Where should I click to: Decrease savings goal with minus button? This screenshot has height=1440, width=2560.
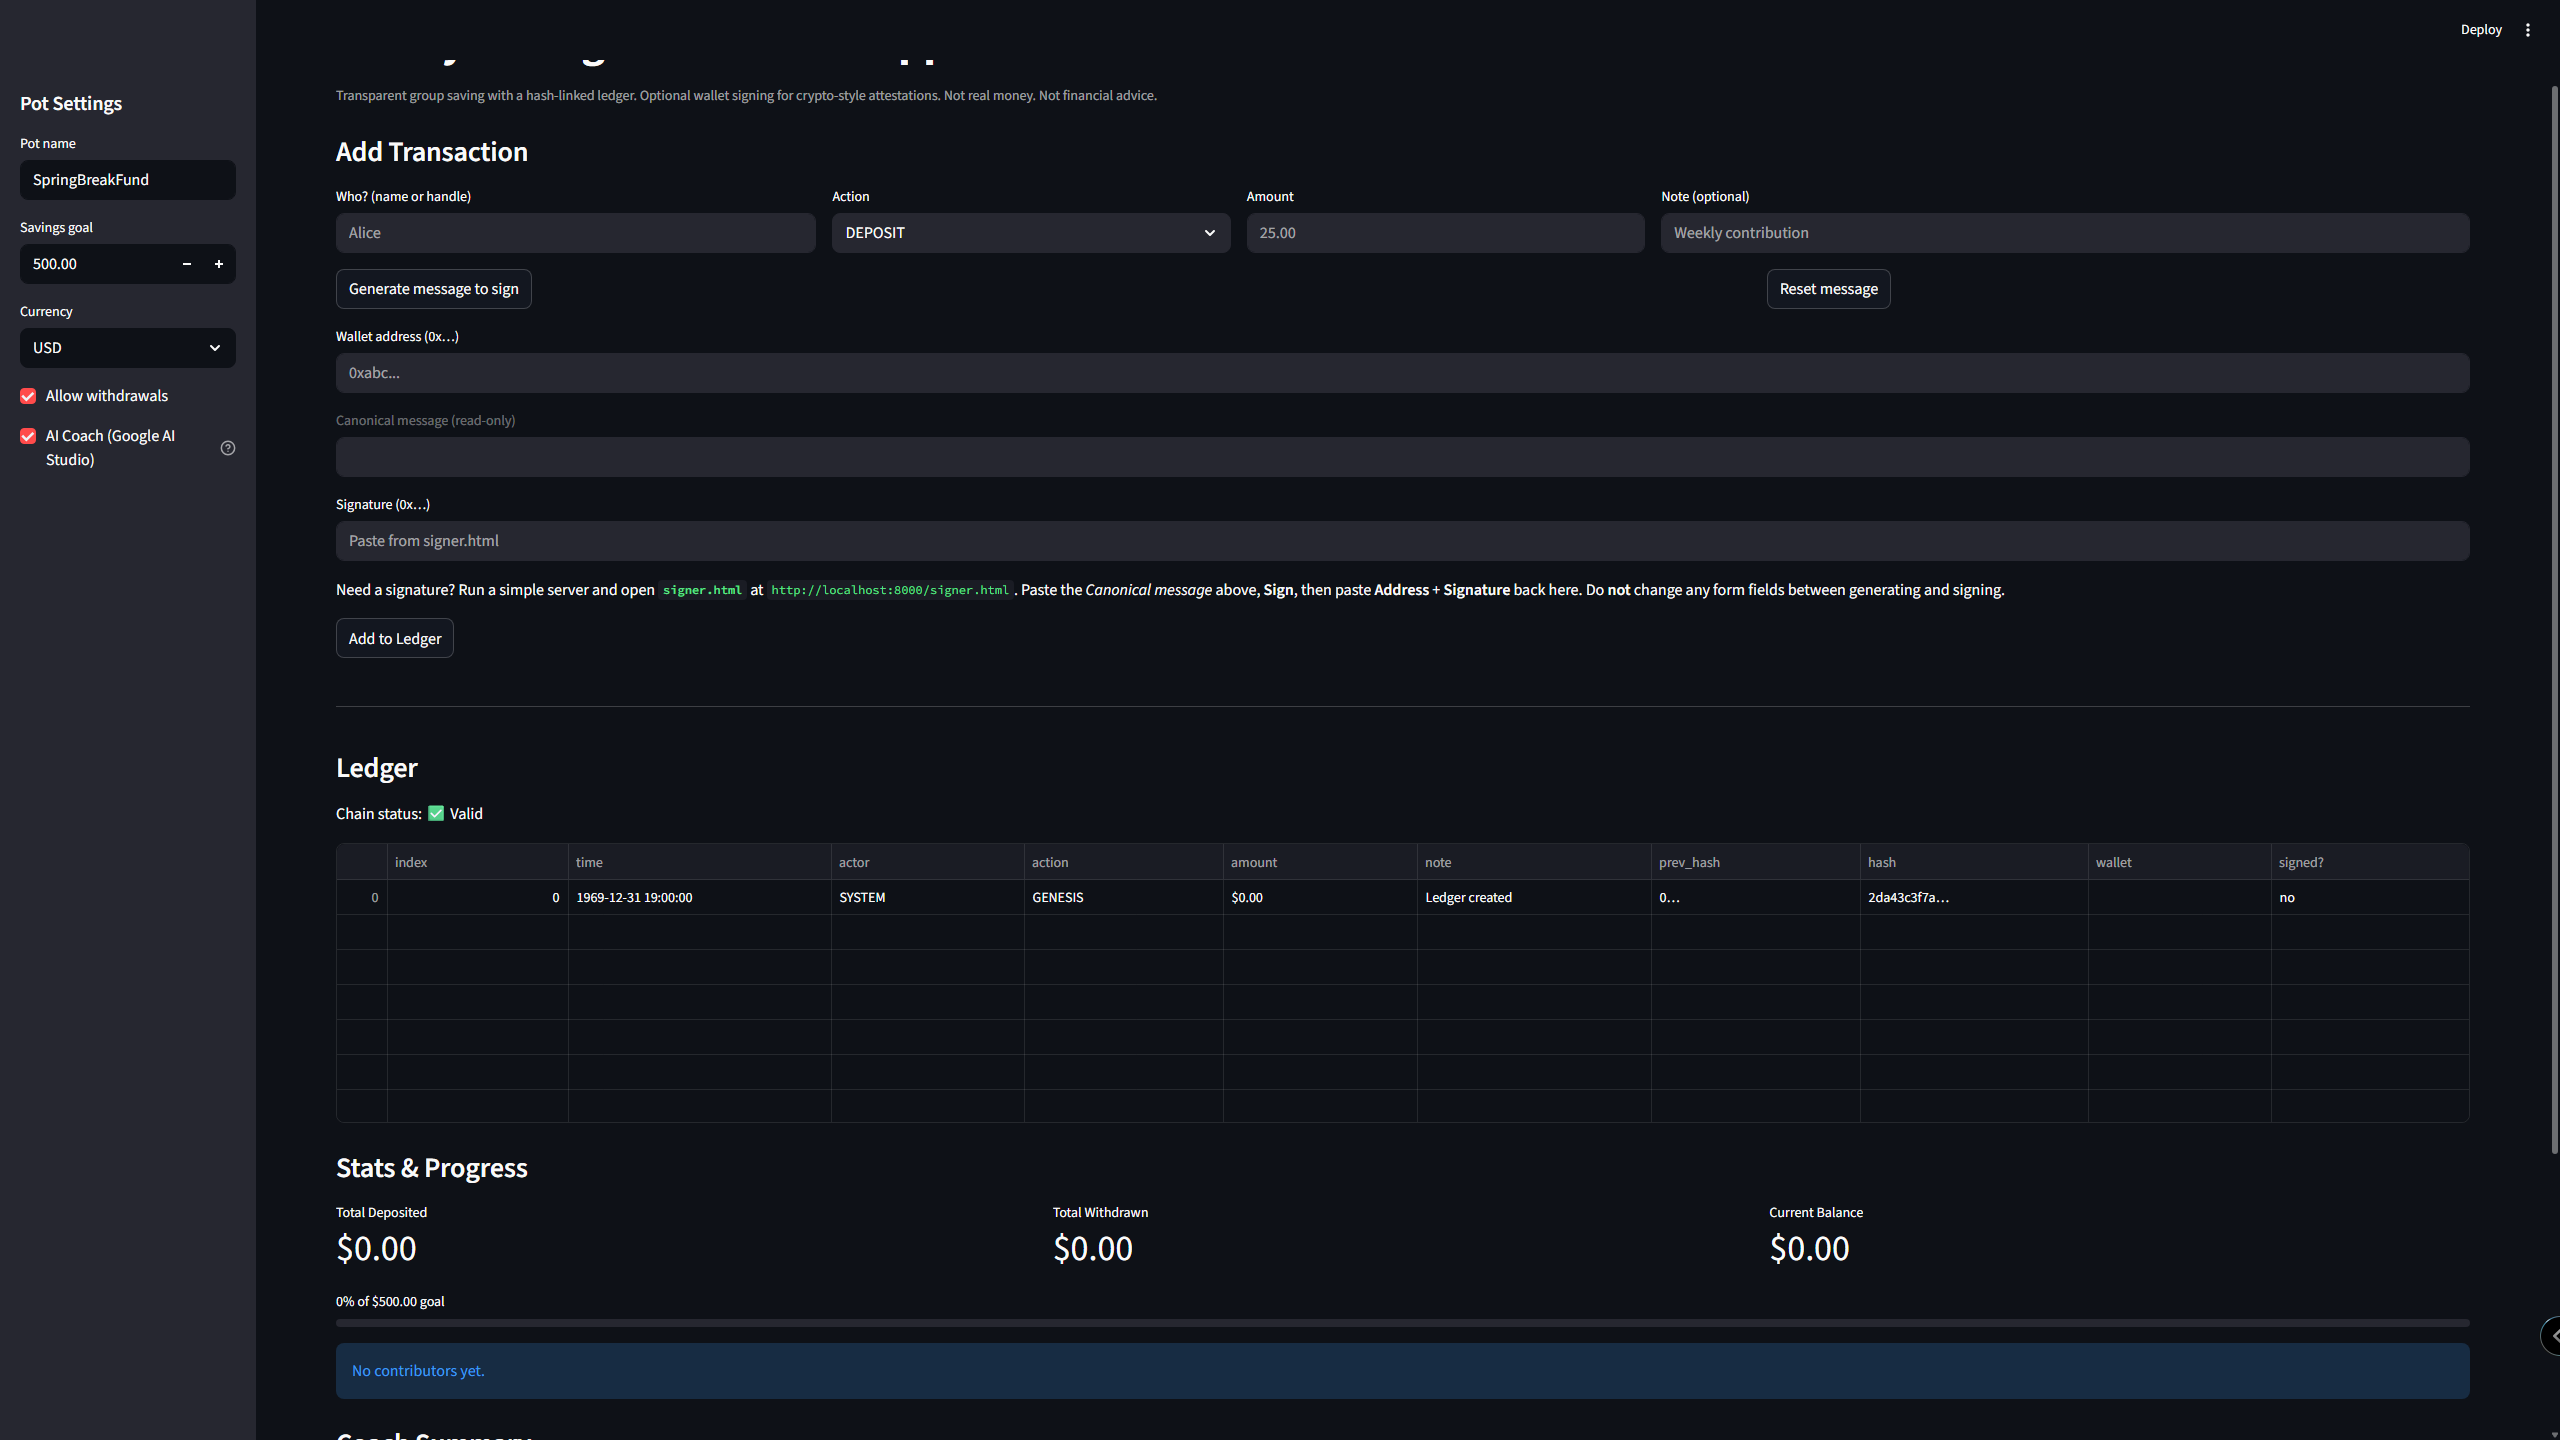point(186,264)
